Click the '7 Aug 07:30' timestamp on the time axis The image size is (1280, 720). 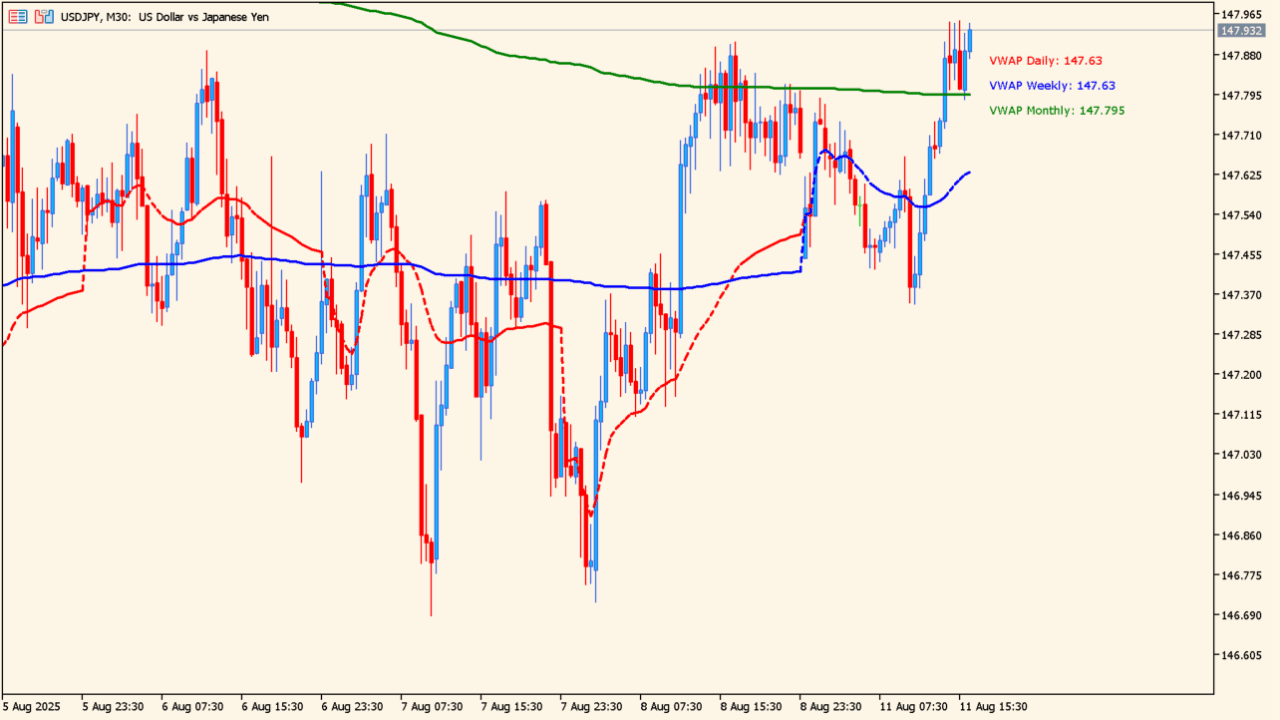430,705
